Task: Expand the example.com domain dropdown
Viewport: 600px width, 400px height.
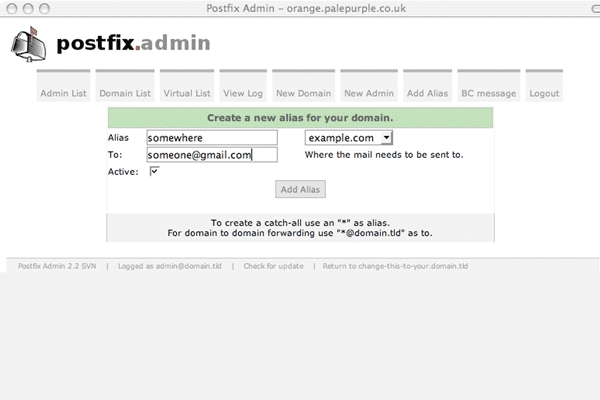Action: (349, 138)
